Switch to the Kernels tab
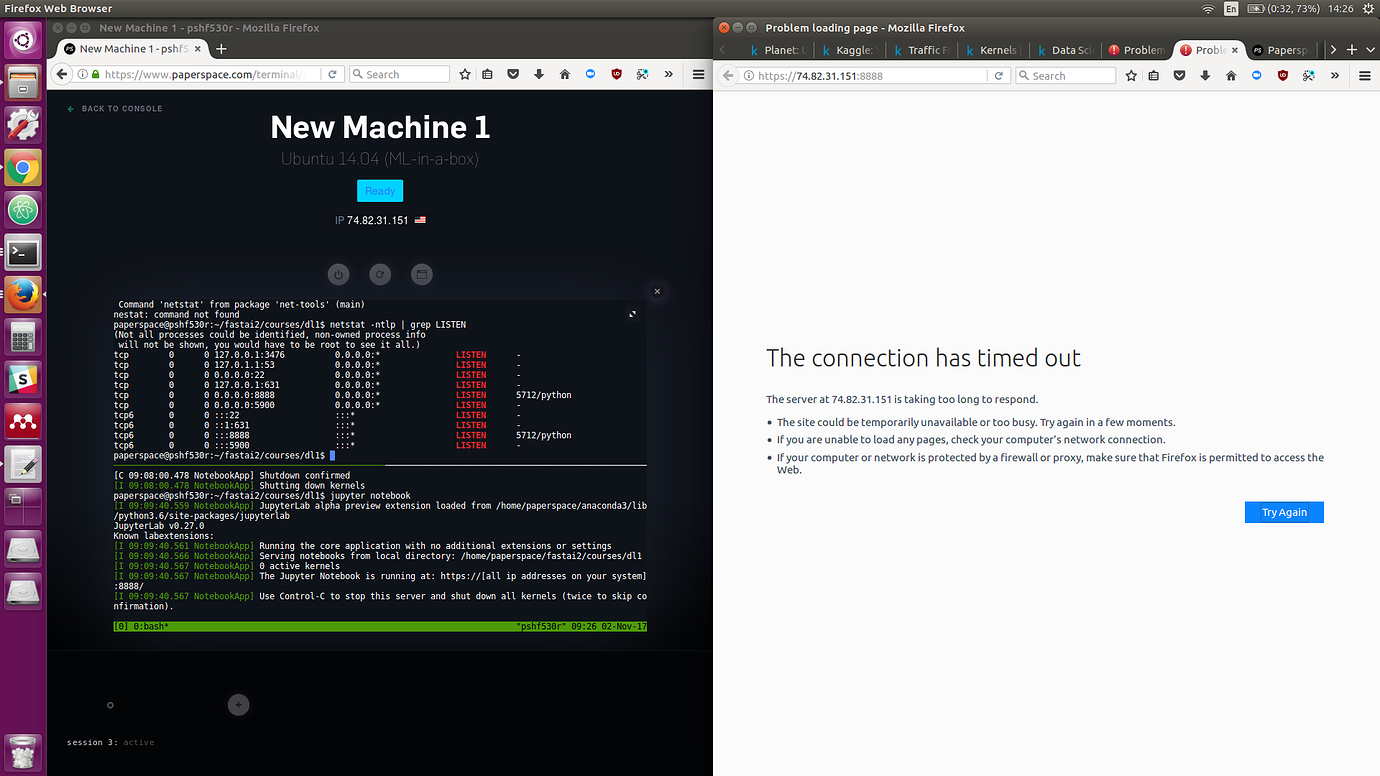Viewport: 1380px width, 776px height. tap(992, 49)
